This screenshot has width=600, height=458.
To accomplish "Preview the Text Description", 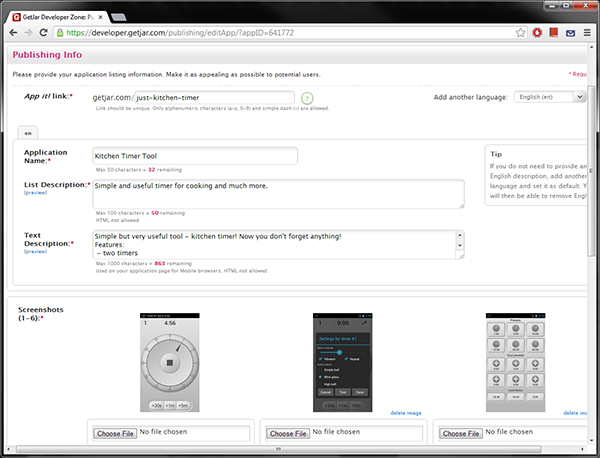I will click(x=36, y=252).
